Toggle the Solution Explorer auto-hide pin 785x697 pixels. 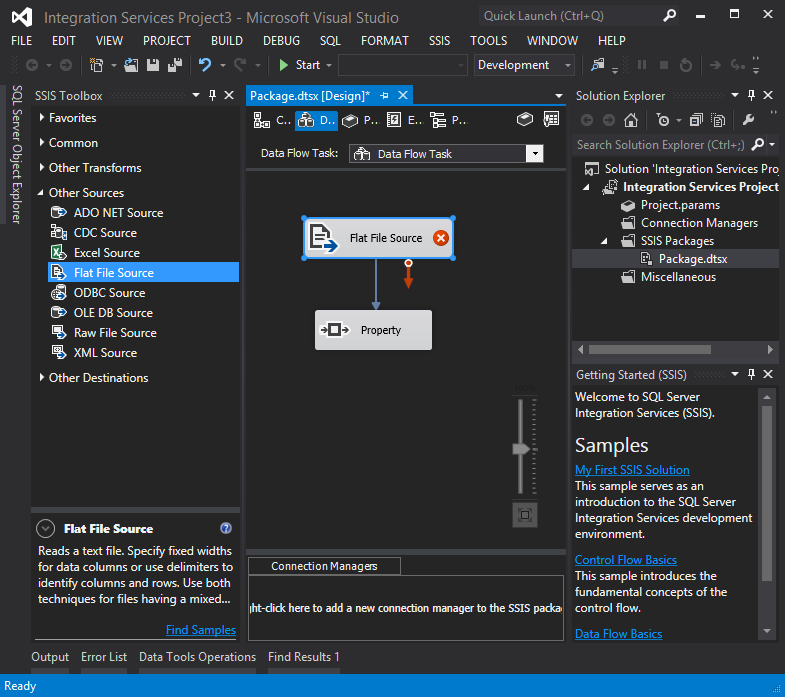pos(752,96)
